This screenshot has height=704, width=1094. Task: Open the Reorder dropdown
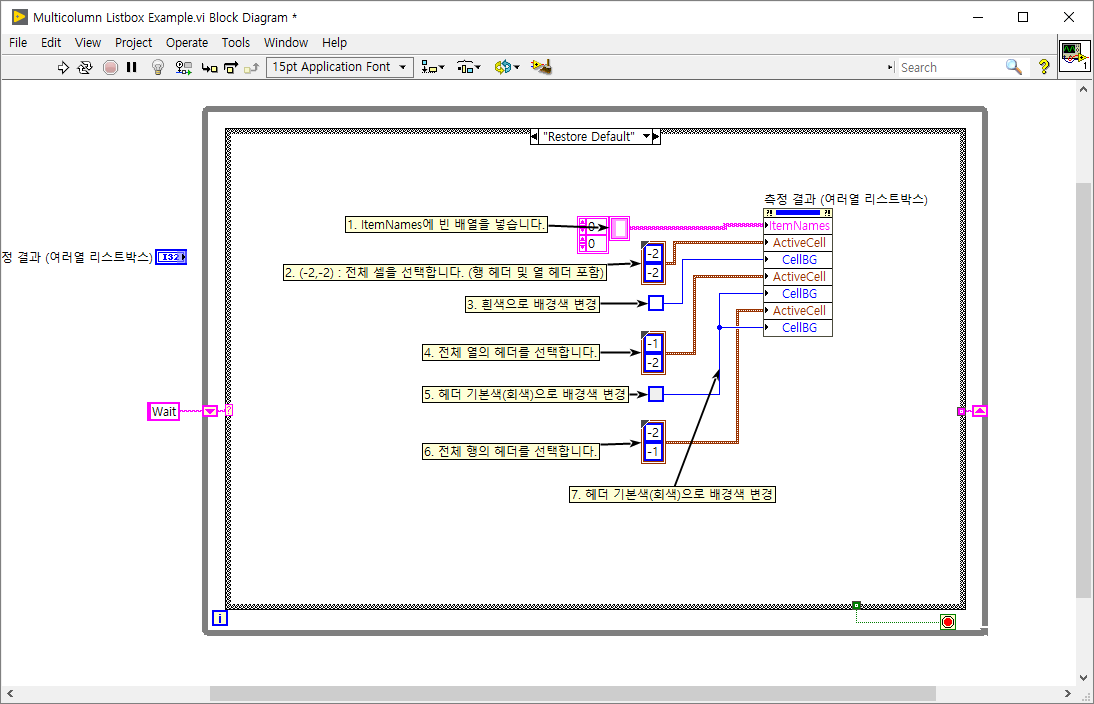507,67
